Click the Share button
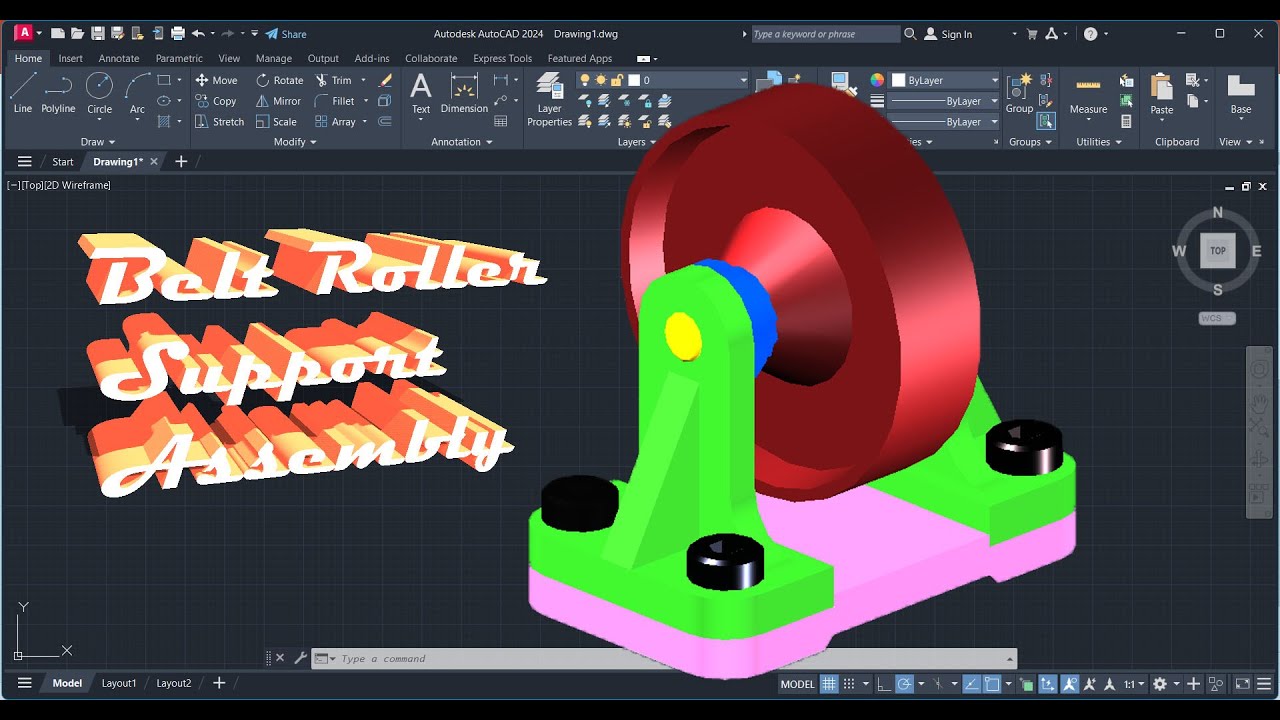 point(287,34)
